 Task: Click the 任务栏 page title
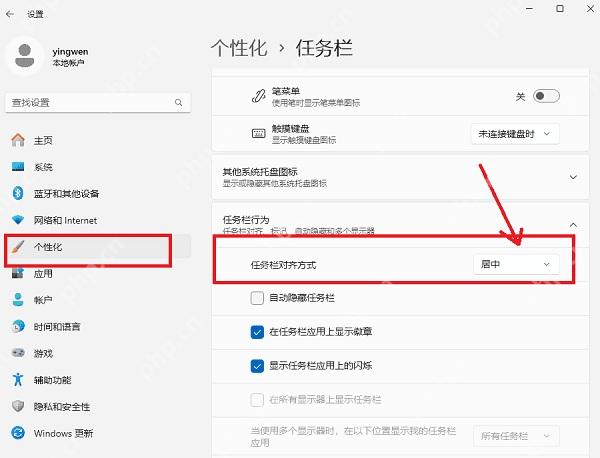click(324, 48)
